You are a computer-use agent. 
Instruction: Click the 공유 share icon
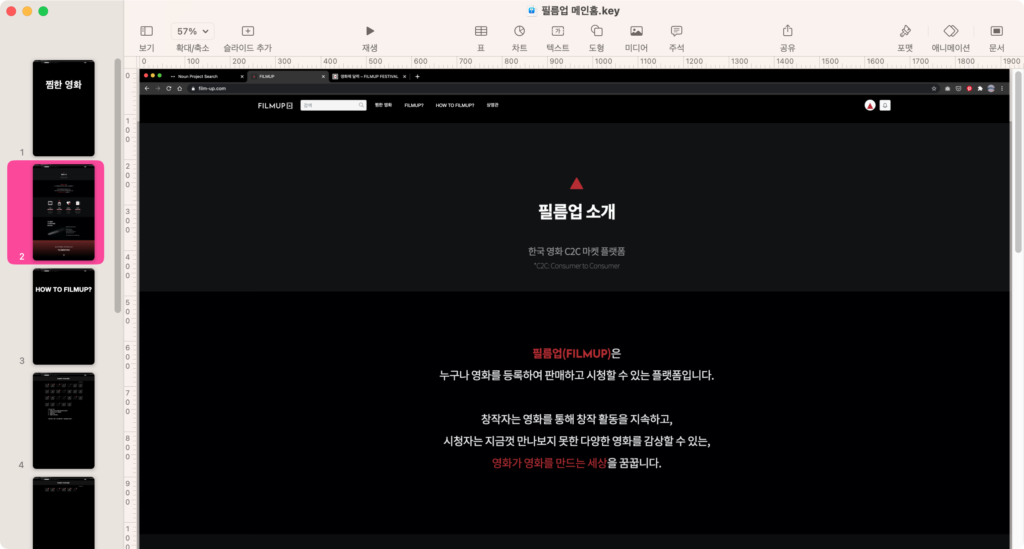click(788, 31)
